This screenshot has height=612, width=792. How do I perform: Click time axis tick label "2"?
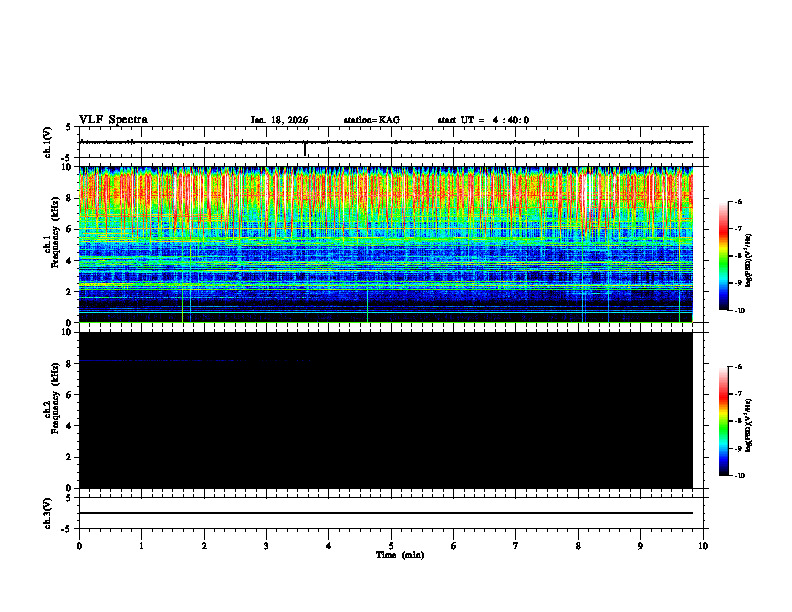click(x=204, y=546)
